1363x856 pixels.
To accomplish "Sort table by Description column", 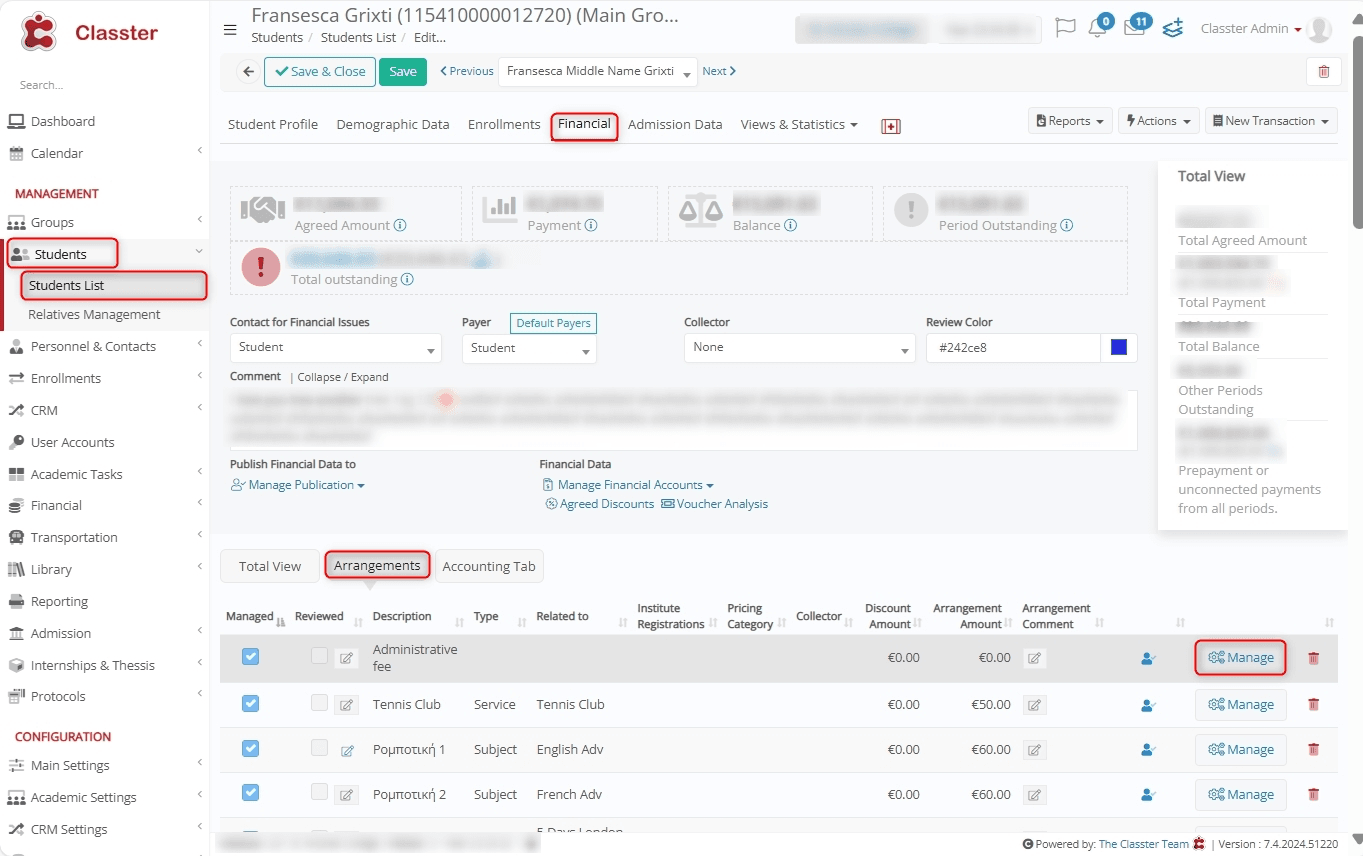I will (402, 617).
